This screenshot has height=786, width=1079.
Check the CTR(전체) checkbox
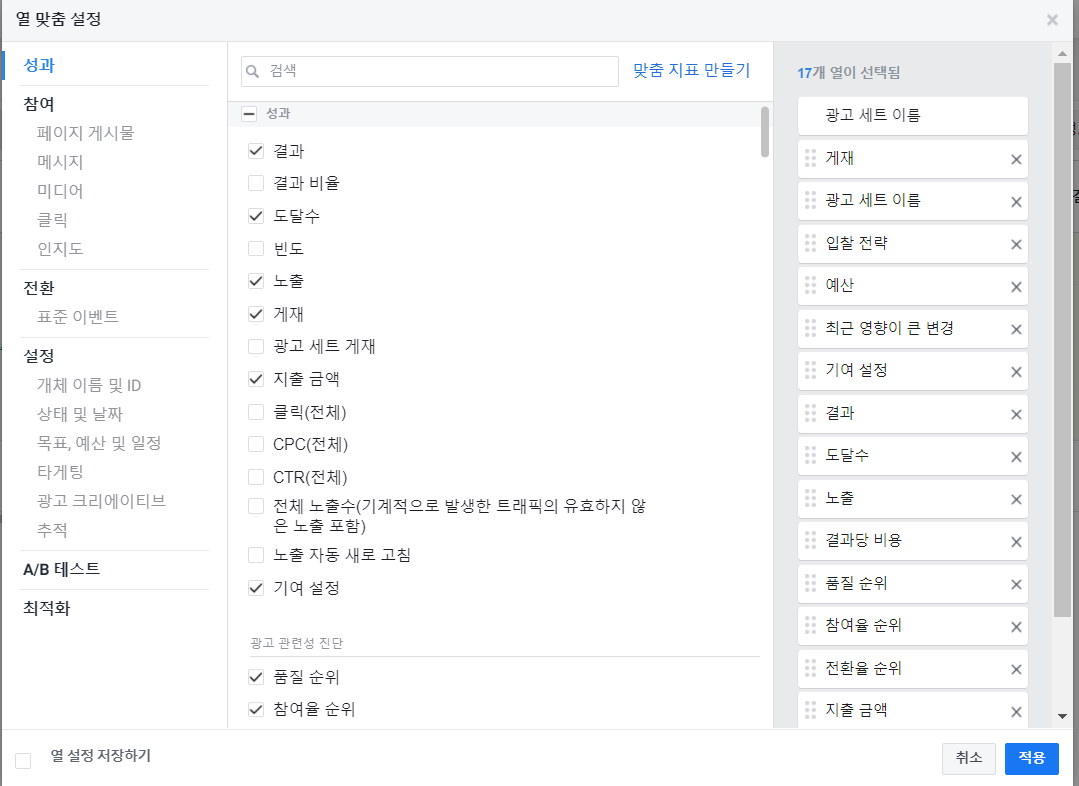pyautogui.click(x=256, y=477)
